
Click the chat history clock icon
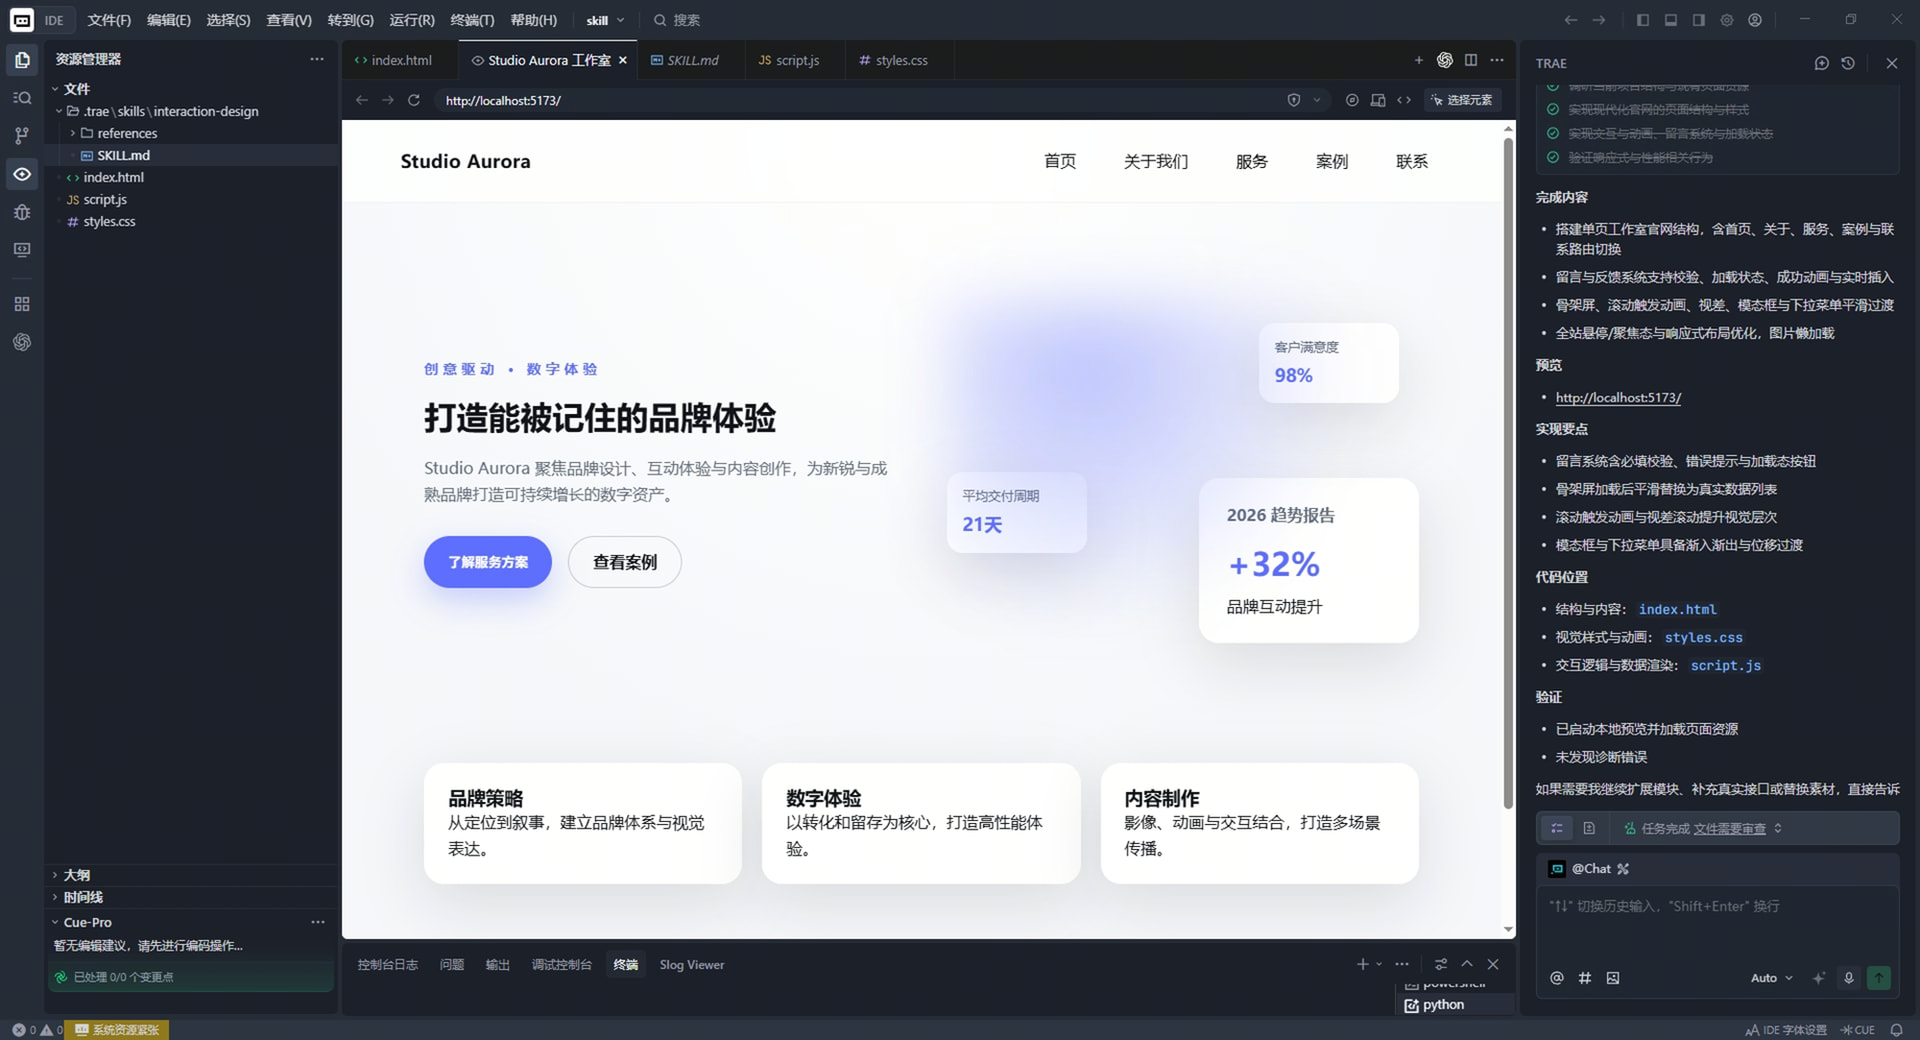coord(1848,63)
